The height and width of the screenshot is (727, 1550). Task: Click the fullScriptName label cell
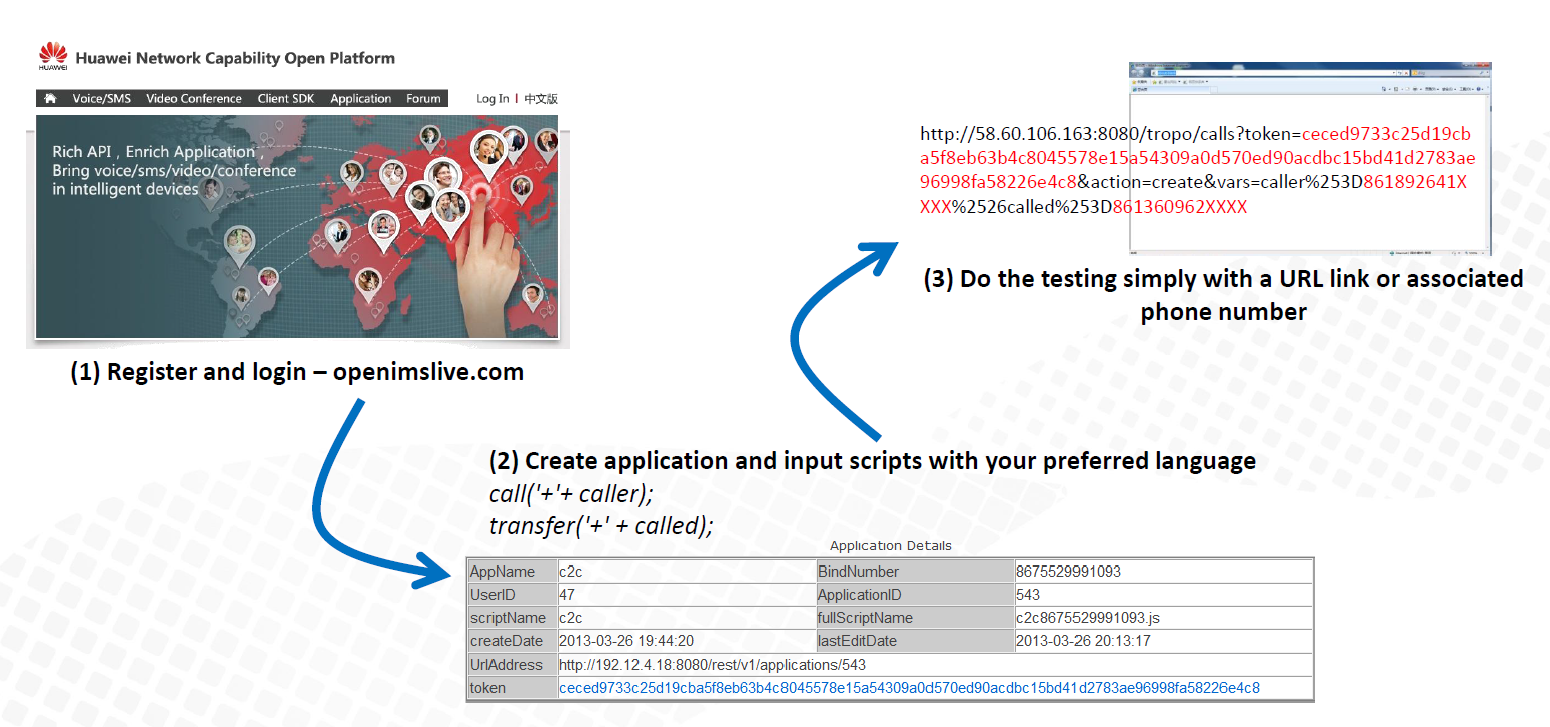[x=914, y=618]
